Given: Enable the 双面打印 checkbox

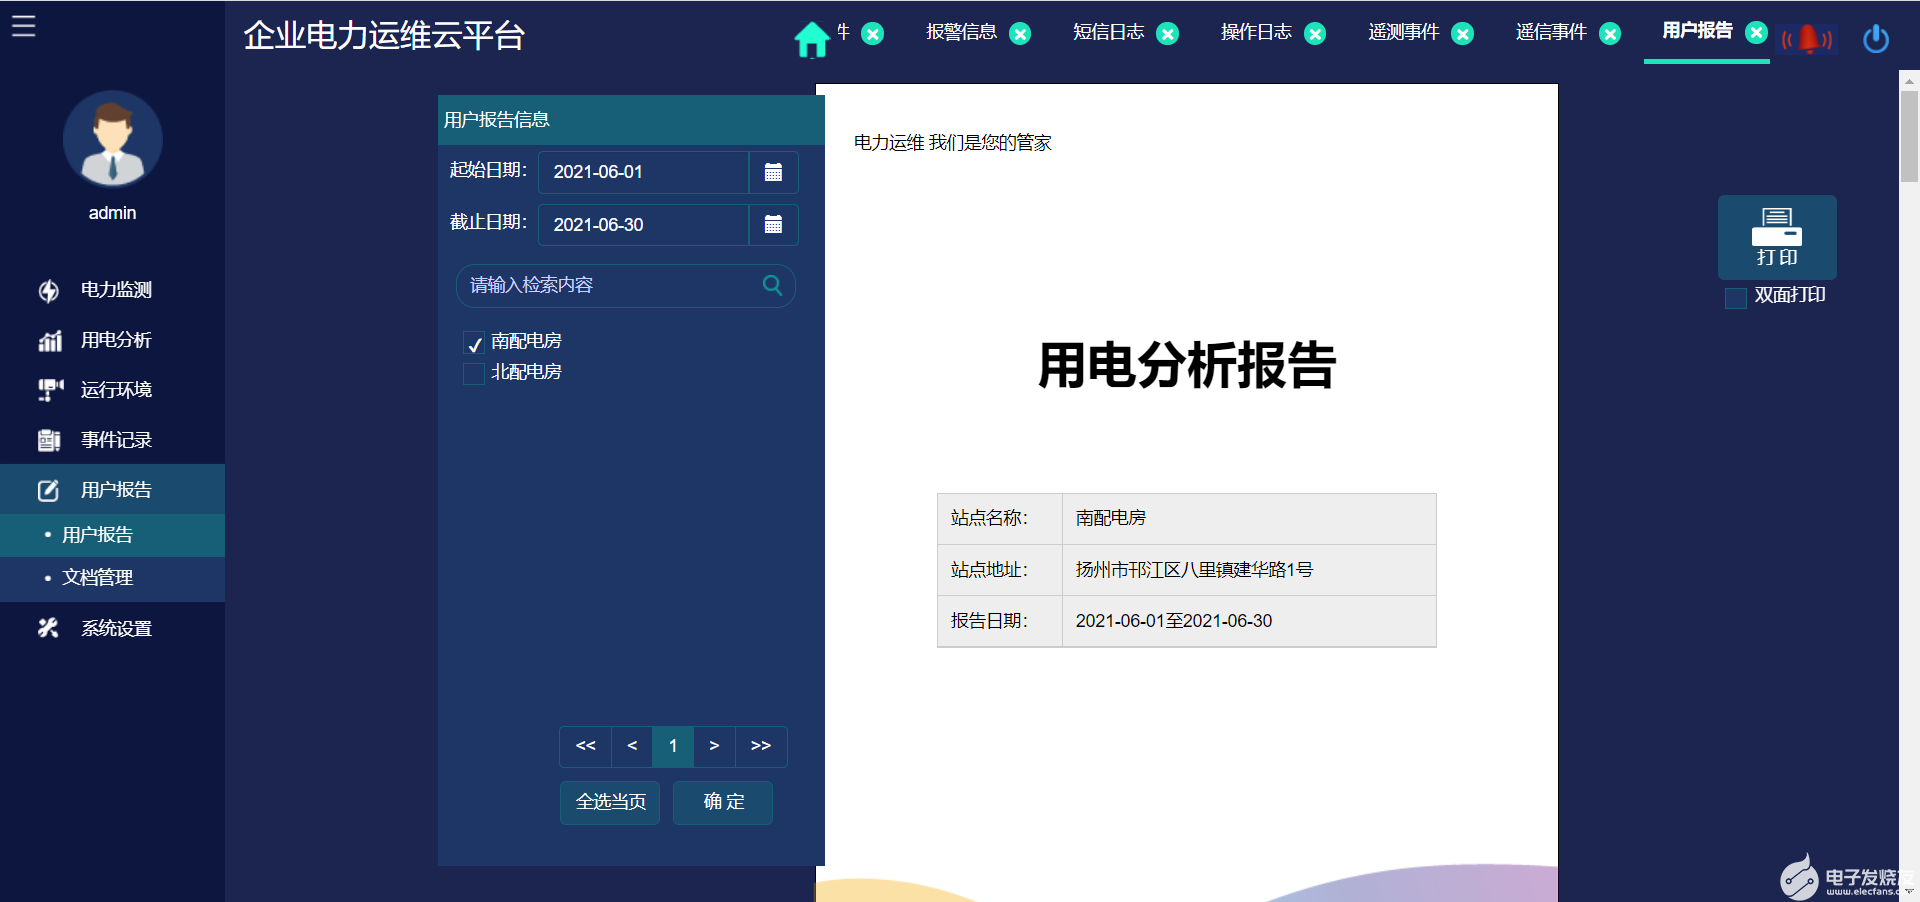Looking at the screenshot, I should pos(1736,297).
